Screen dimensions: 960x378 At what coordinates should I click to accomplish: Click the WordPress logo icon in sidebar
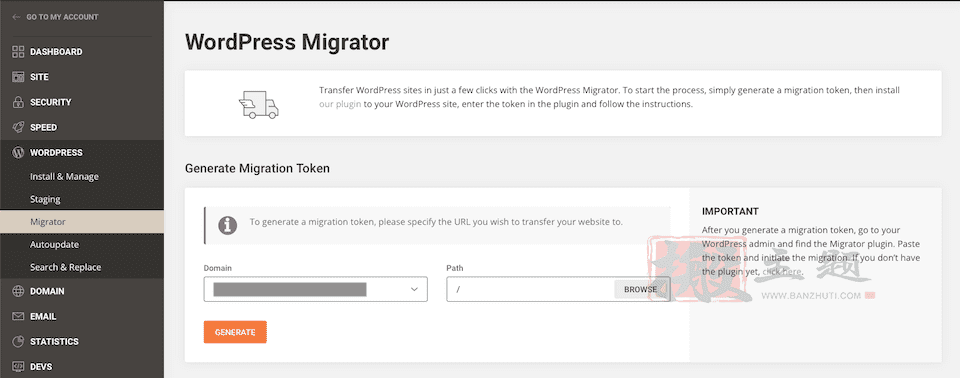[x=18, y=153]
